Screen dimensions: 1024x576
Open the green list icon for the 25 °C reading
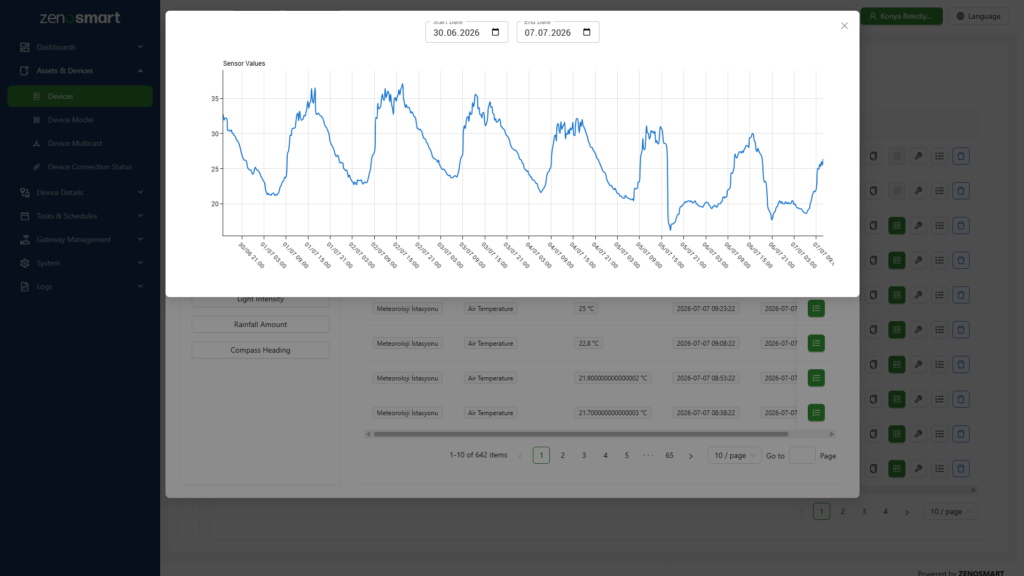[x=816, y=308]
